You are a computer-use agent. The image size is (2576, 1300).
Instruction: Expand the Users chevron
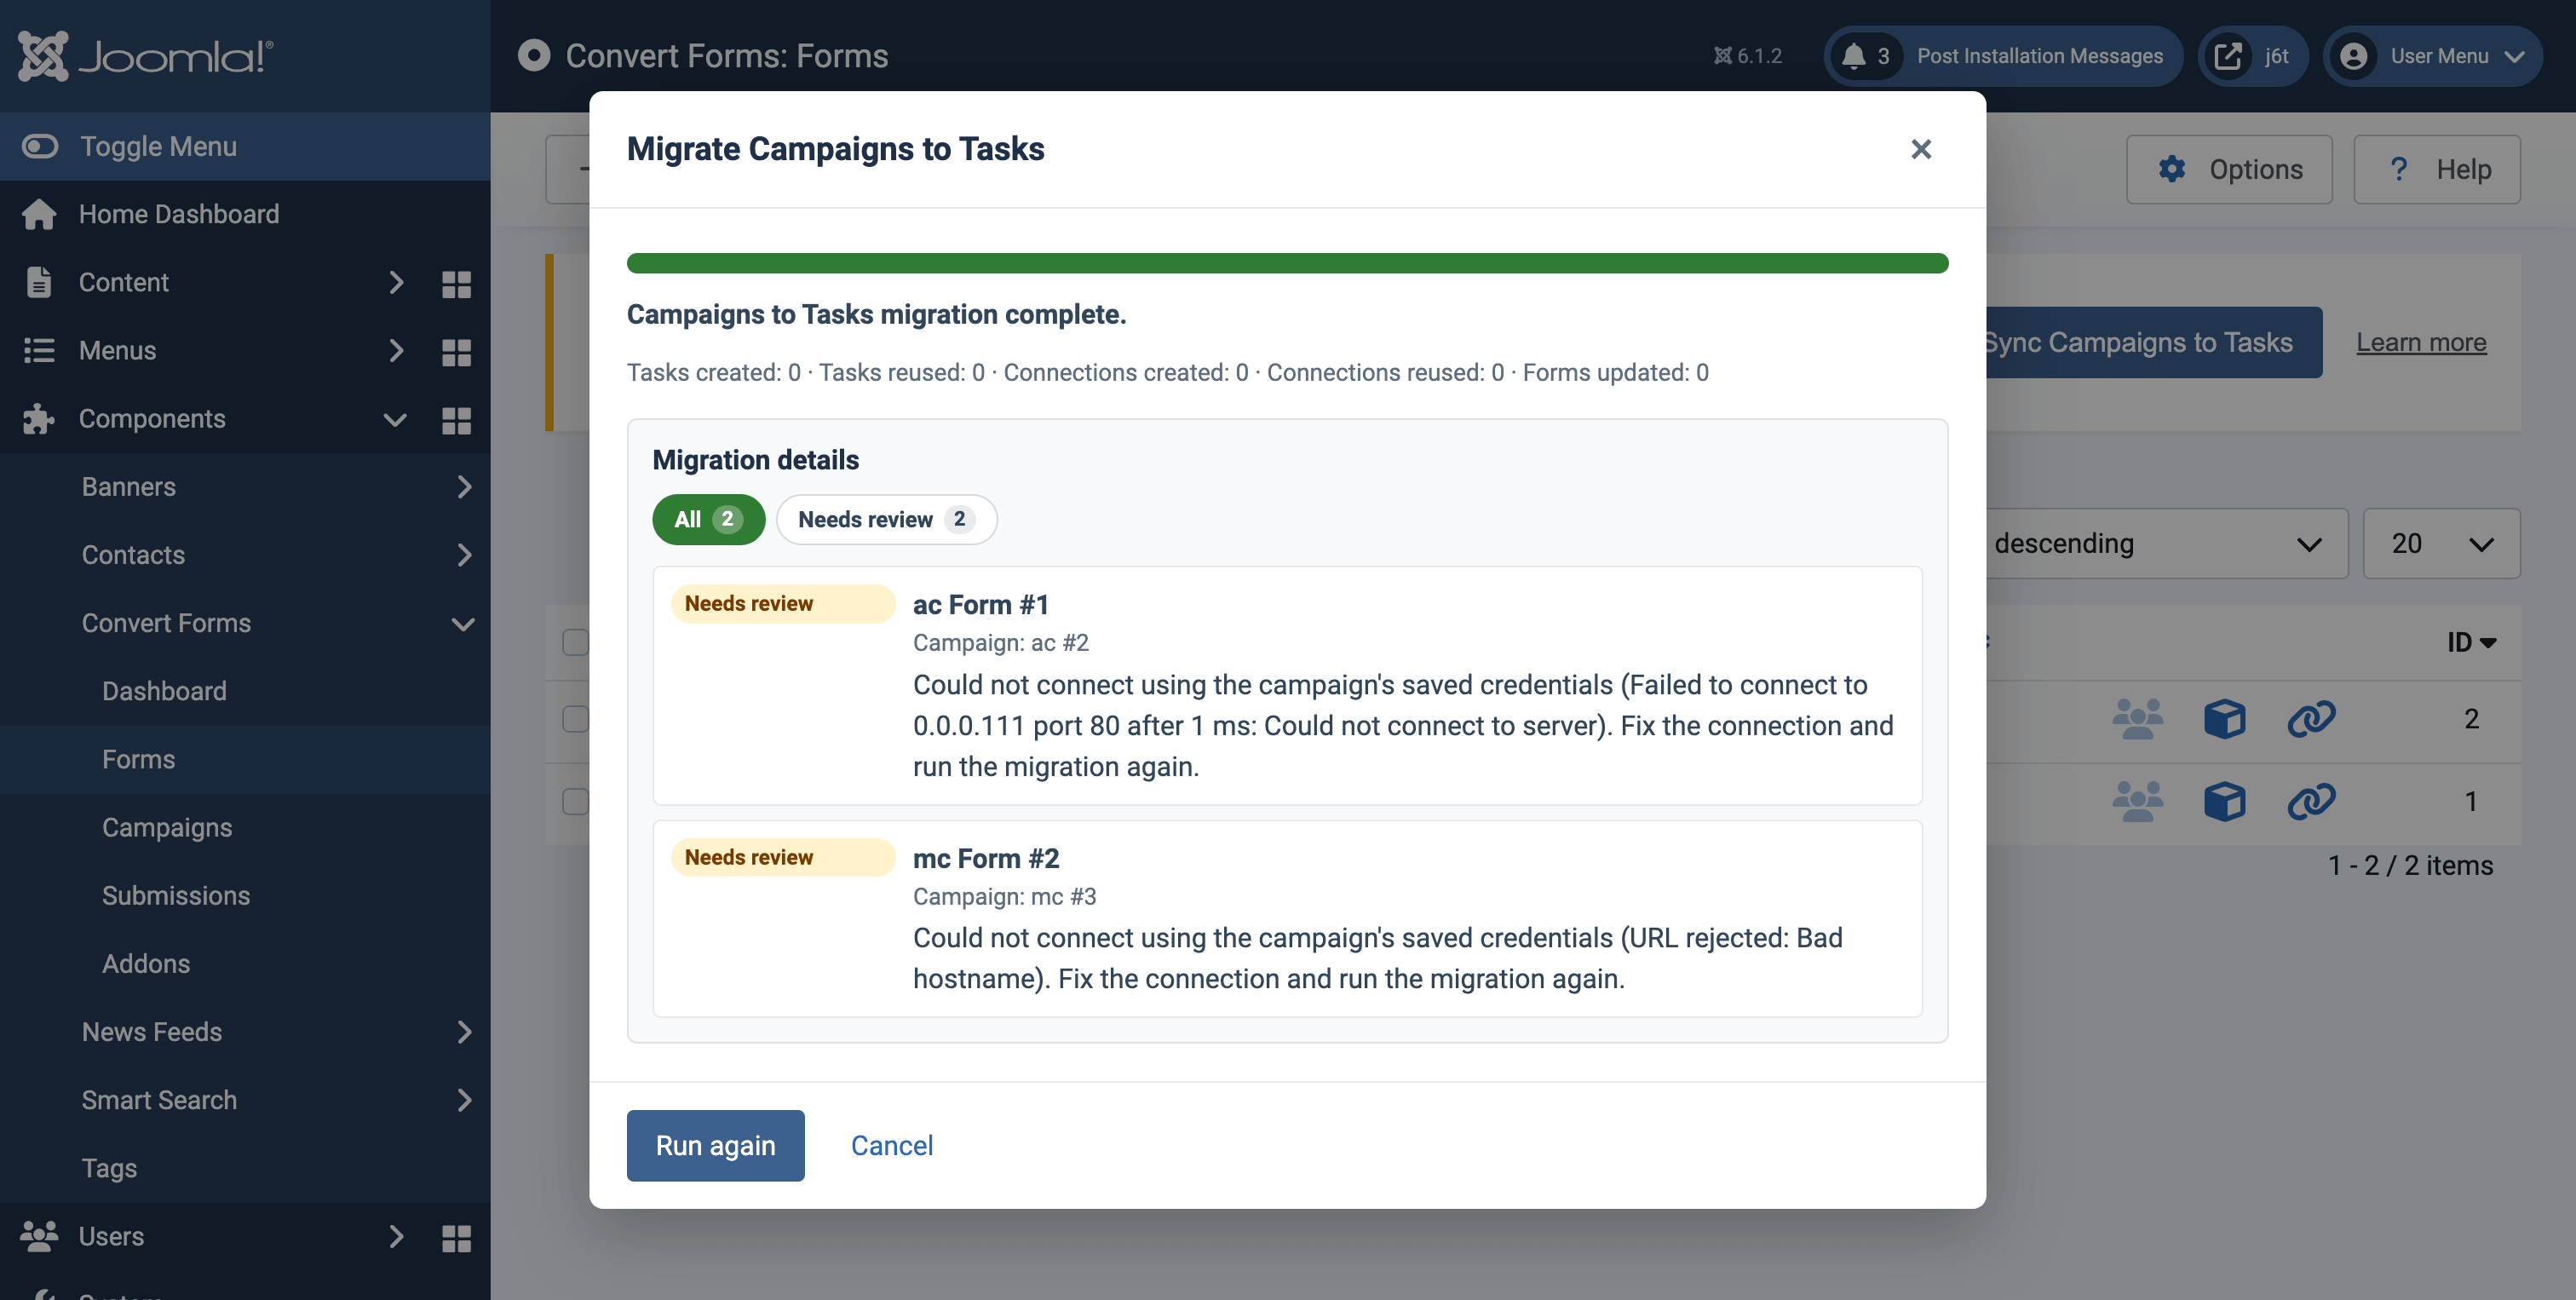click(x=396, y=1236)
